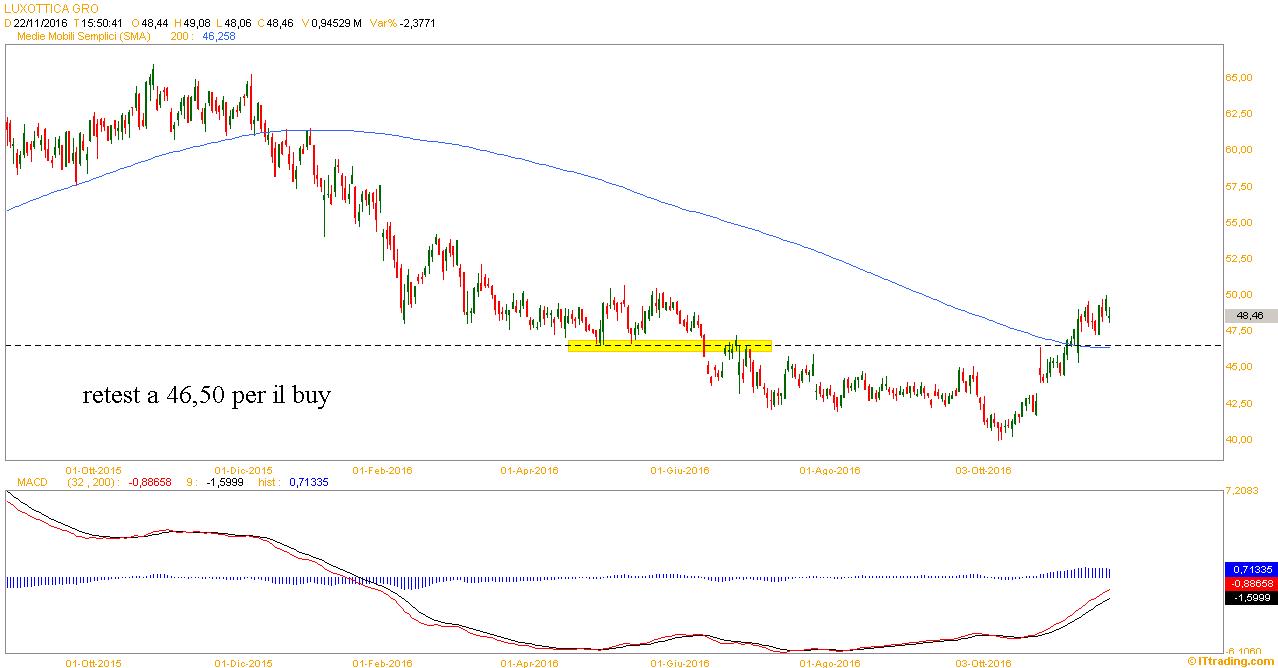1278x668 pixels.
Task: Click 01-Feb-2016 on the price chart axis
Action: click(x=383, y=469)
